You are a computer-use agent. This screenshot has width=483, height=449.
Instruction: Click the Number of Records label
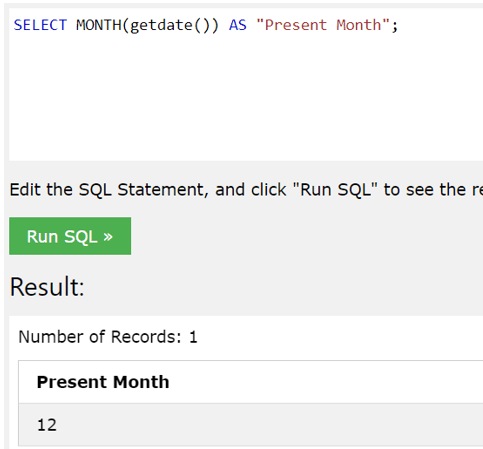tap(100, 337)
